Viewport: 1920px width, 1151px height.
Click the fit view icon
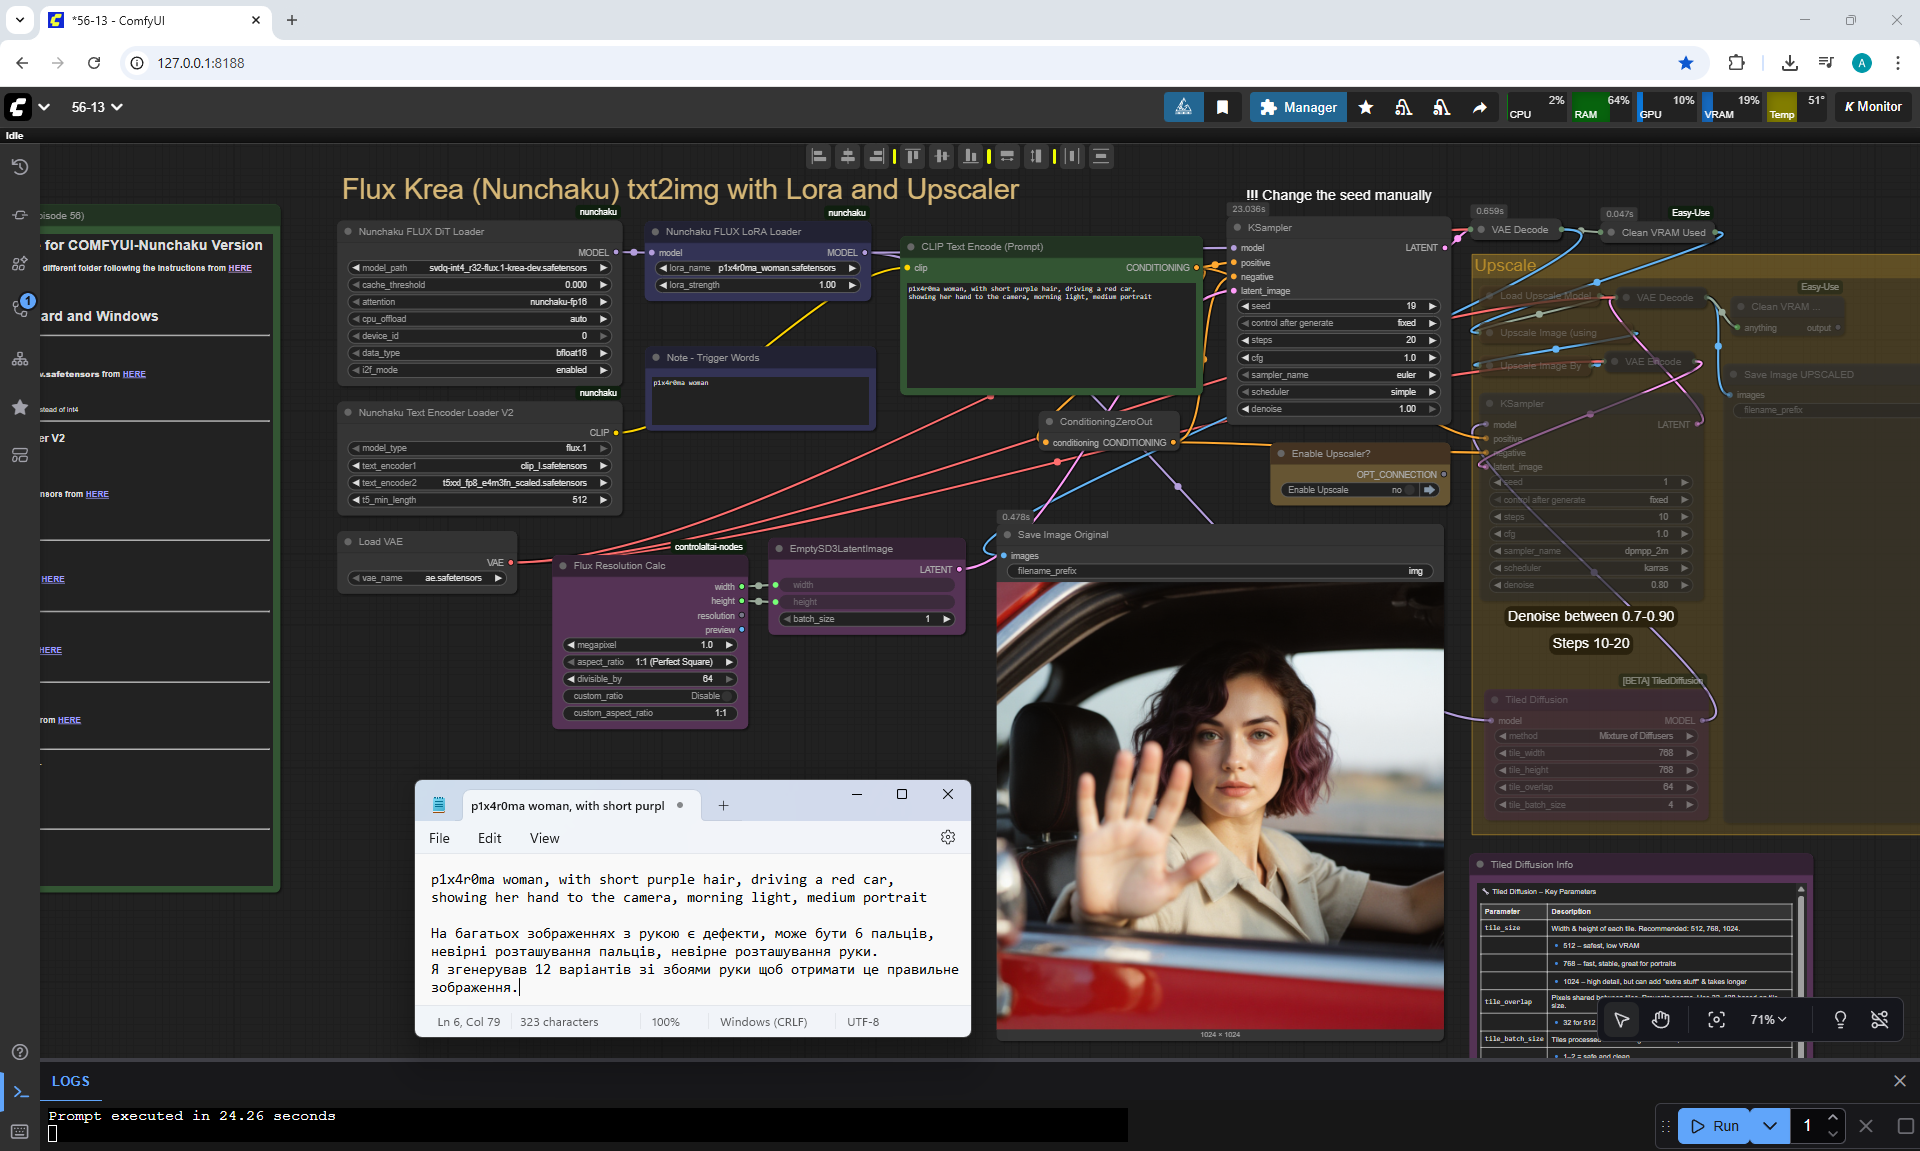click(x=1716, y=1019)
